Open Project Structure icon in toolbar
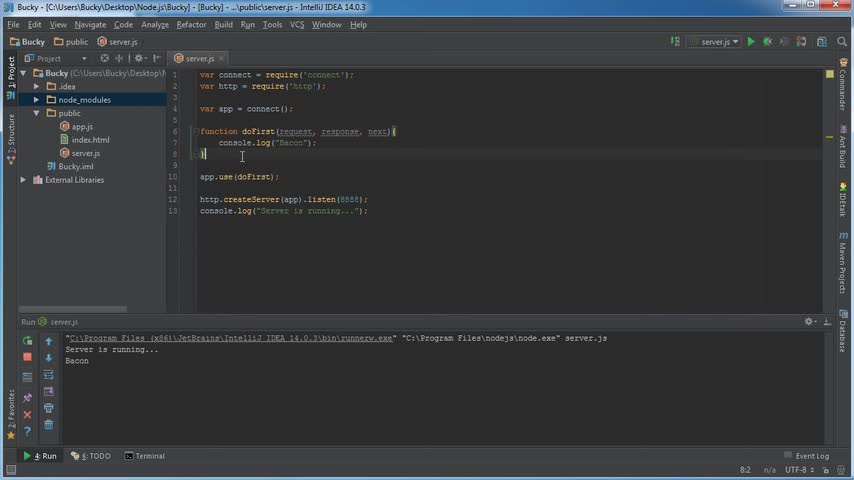 click(822, 41)
